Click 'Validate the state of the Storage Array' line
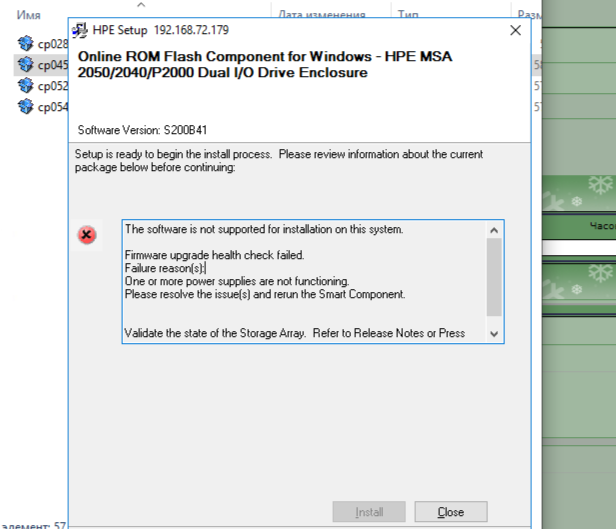616x529 pixels. [x=295, y=333]
